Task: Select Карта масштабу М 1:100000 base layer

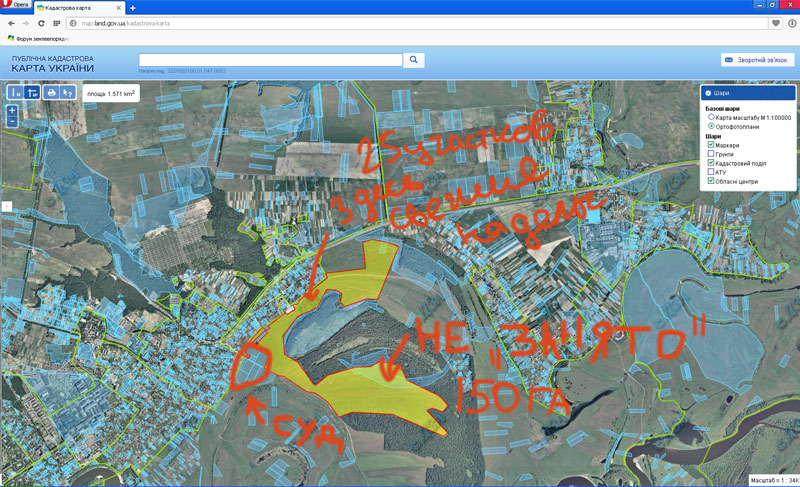Action: click(x=711, y=117)
